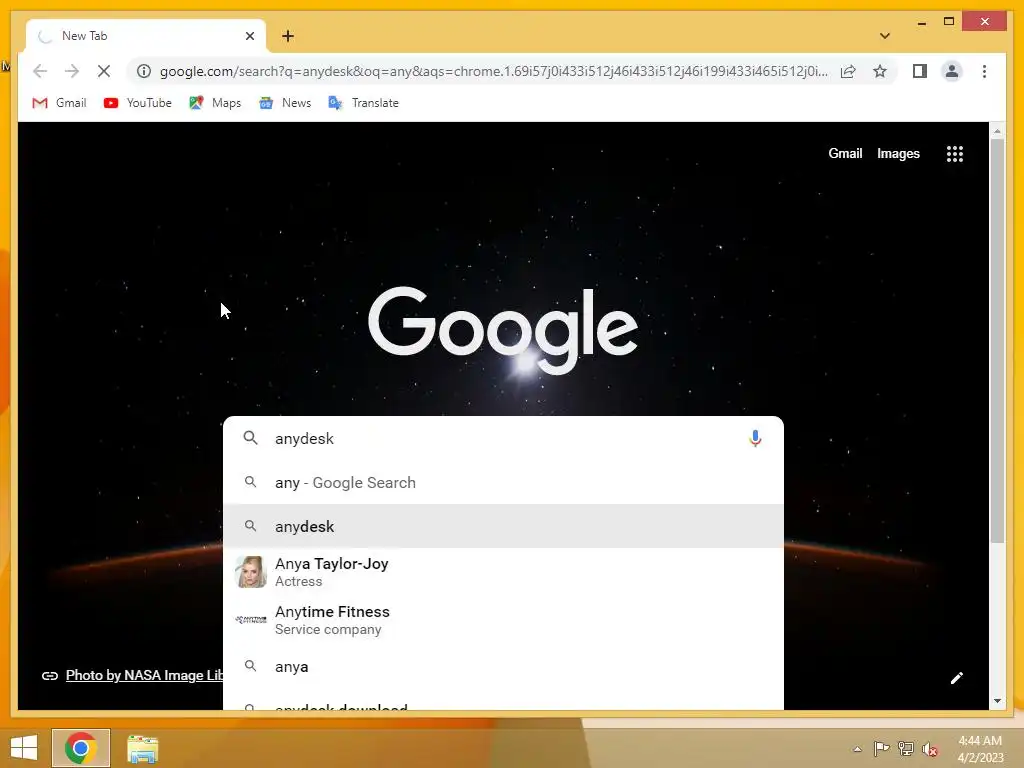Open the taskbar clock and date
The width and height of the screenshot is (1024, 768).
[980, 749]
